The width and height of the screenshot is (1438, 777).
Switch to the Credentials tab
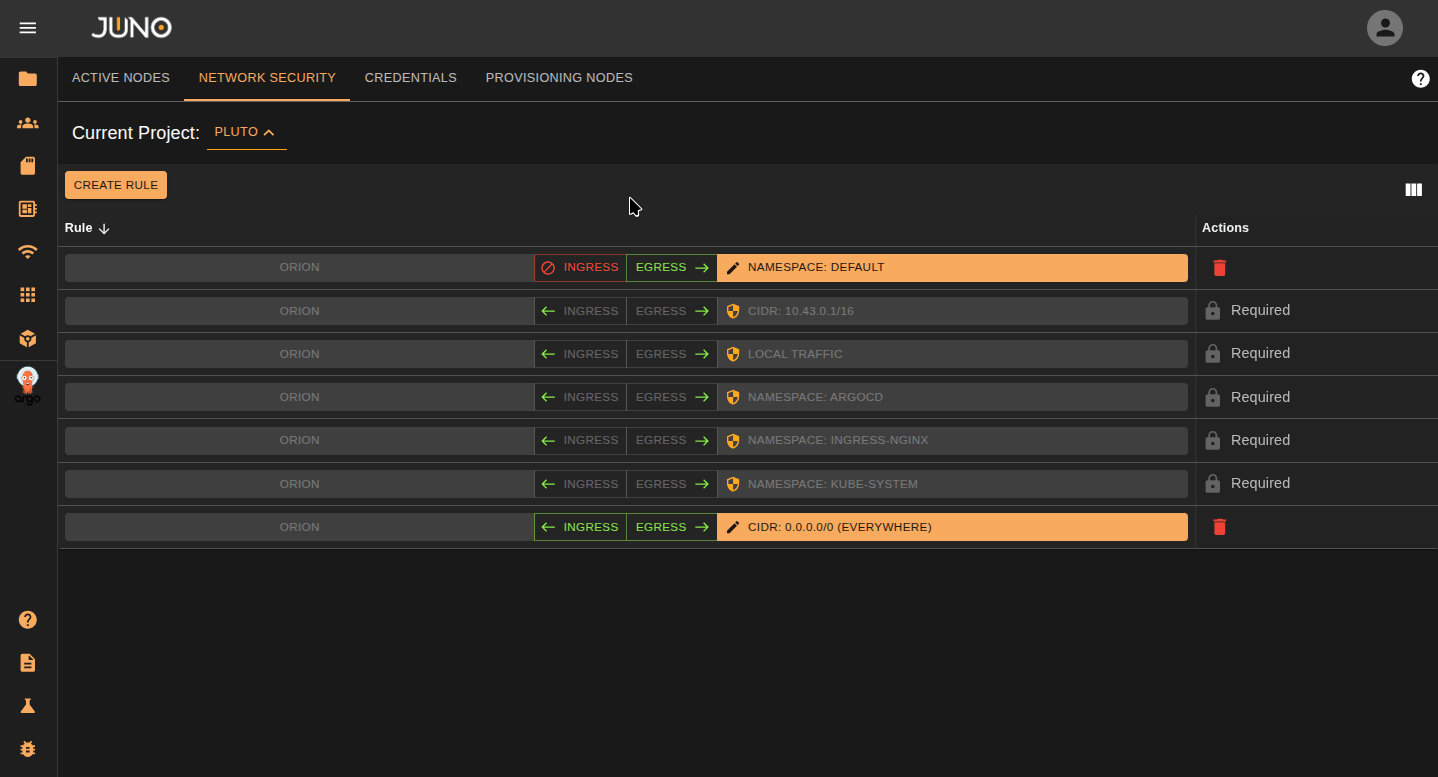tap(410, 78)
